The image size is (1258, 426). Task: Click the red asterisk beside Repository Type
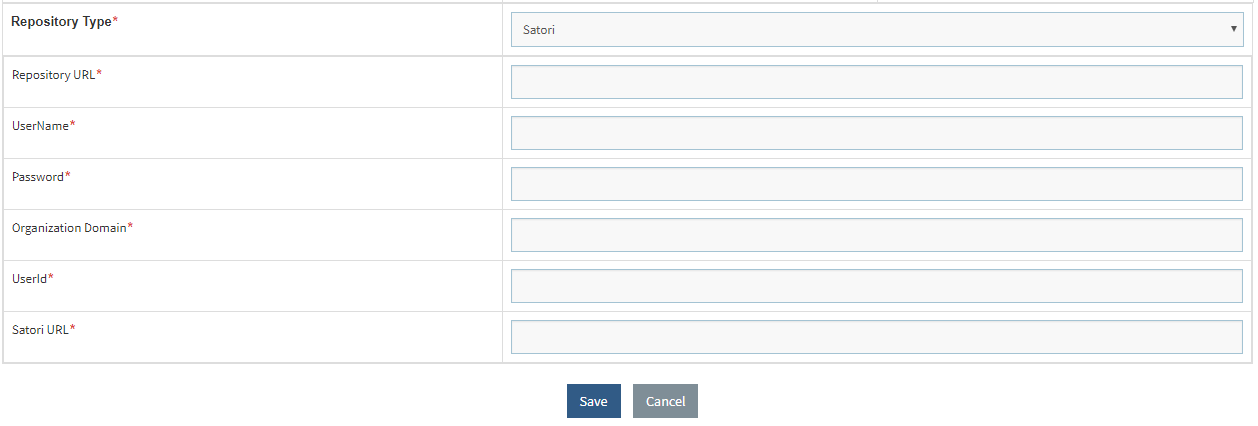115,21
